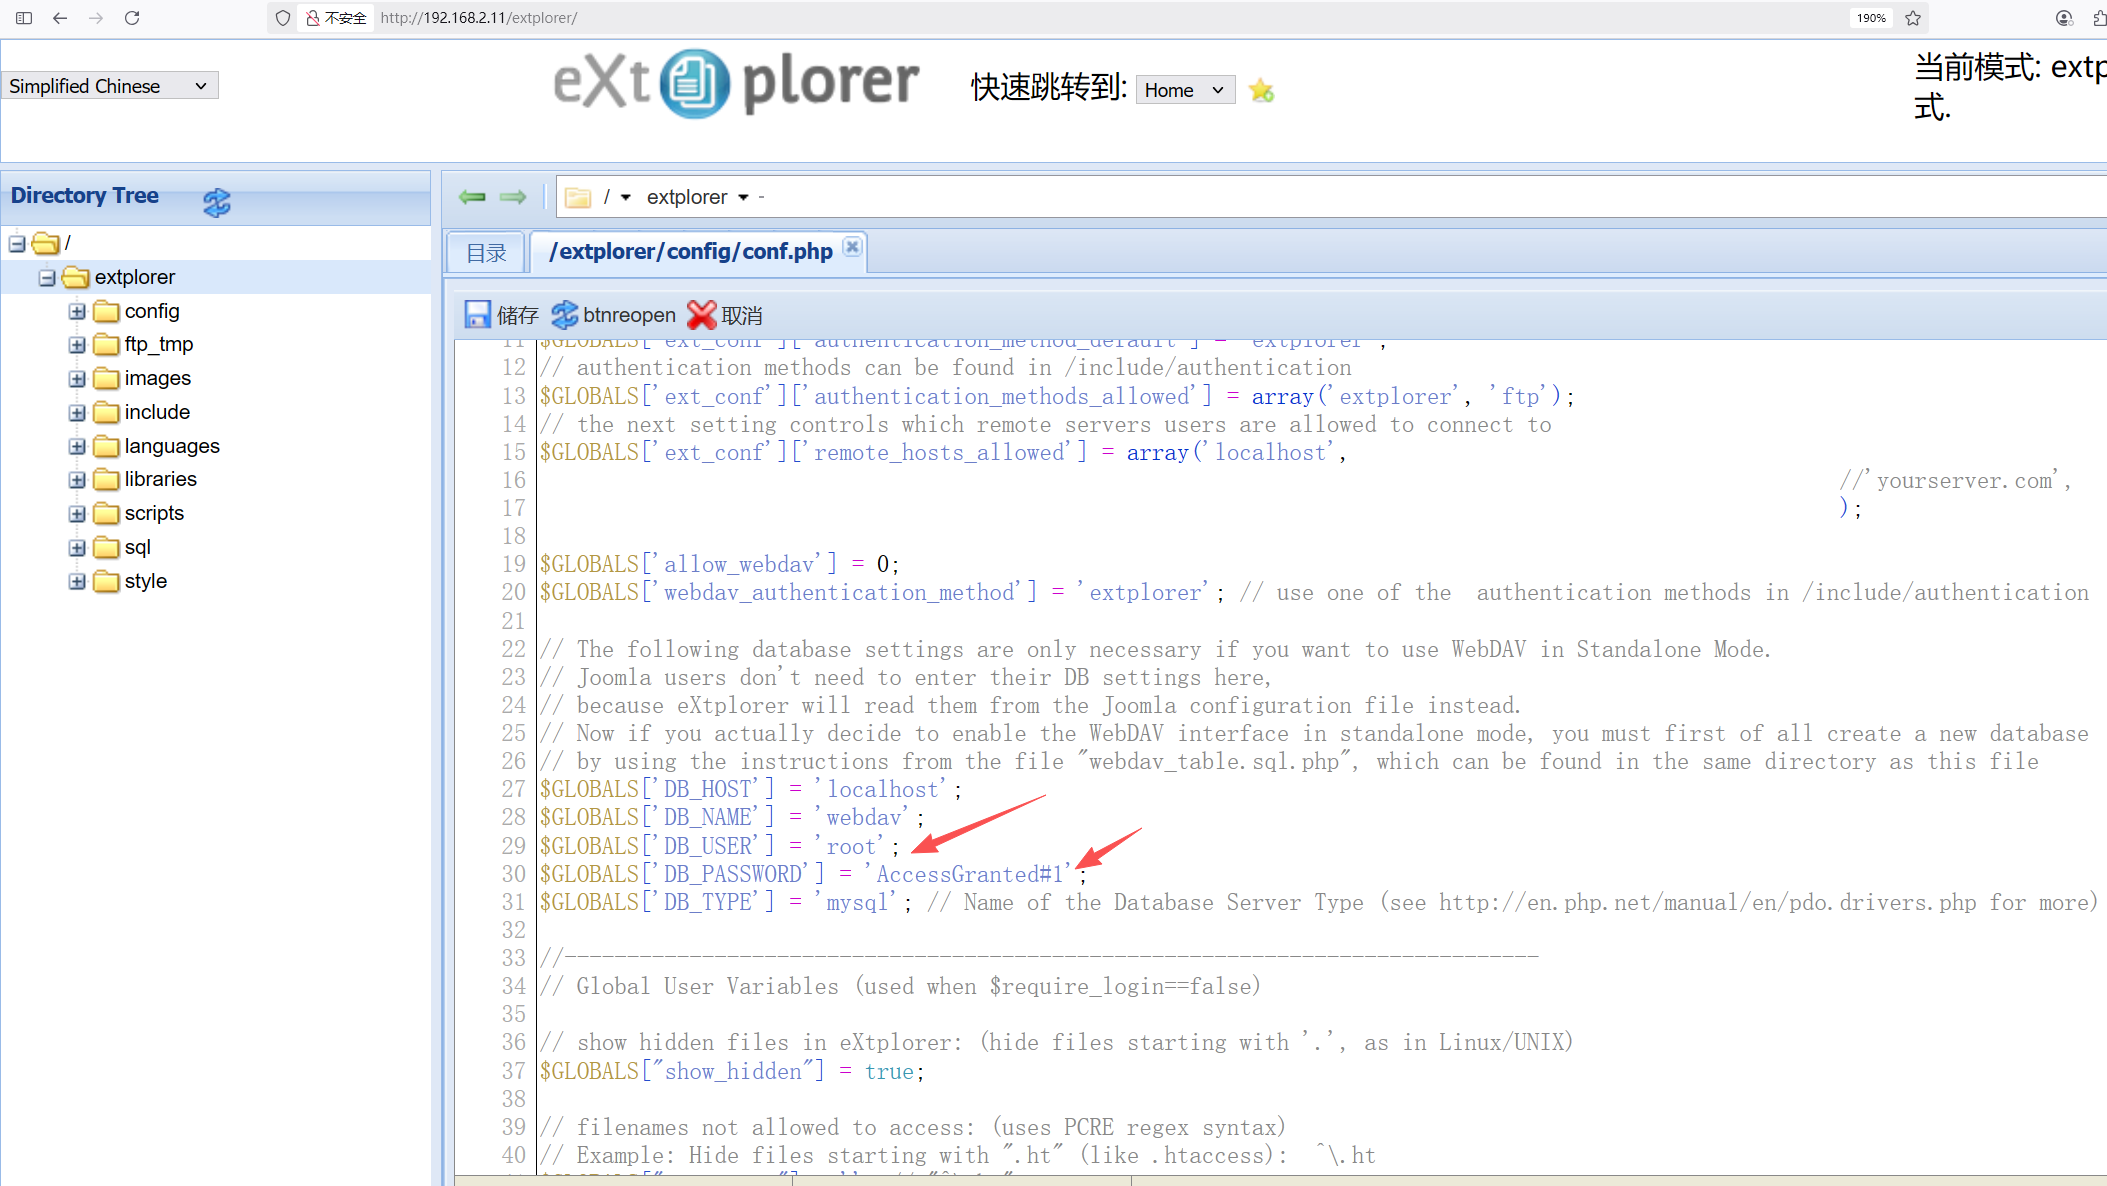Click the btnreopen reload icon

coord(565,315)
